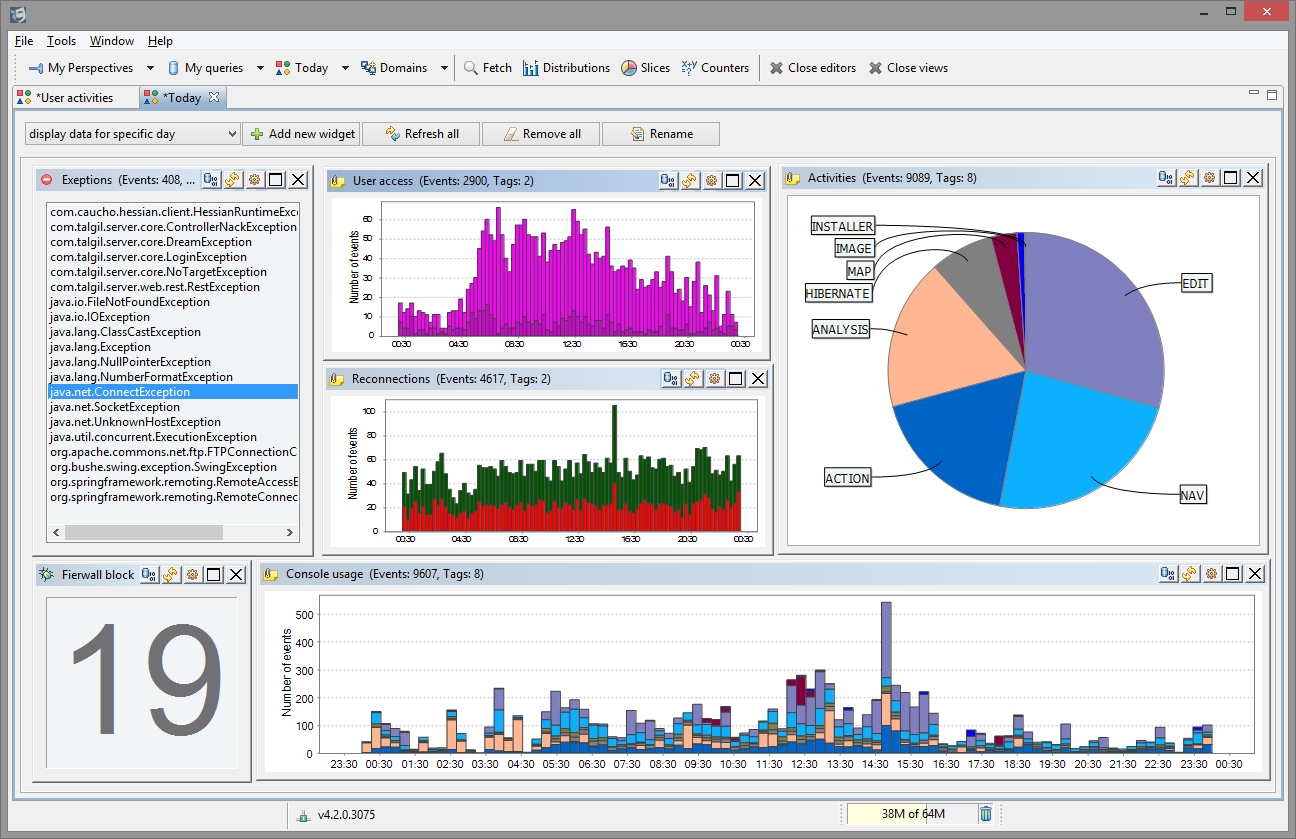Open the File menu
Viewport: 1296px width, 839px height.
coord(24,41)
